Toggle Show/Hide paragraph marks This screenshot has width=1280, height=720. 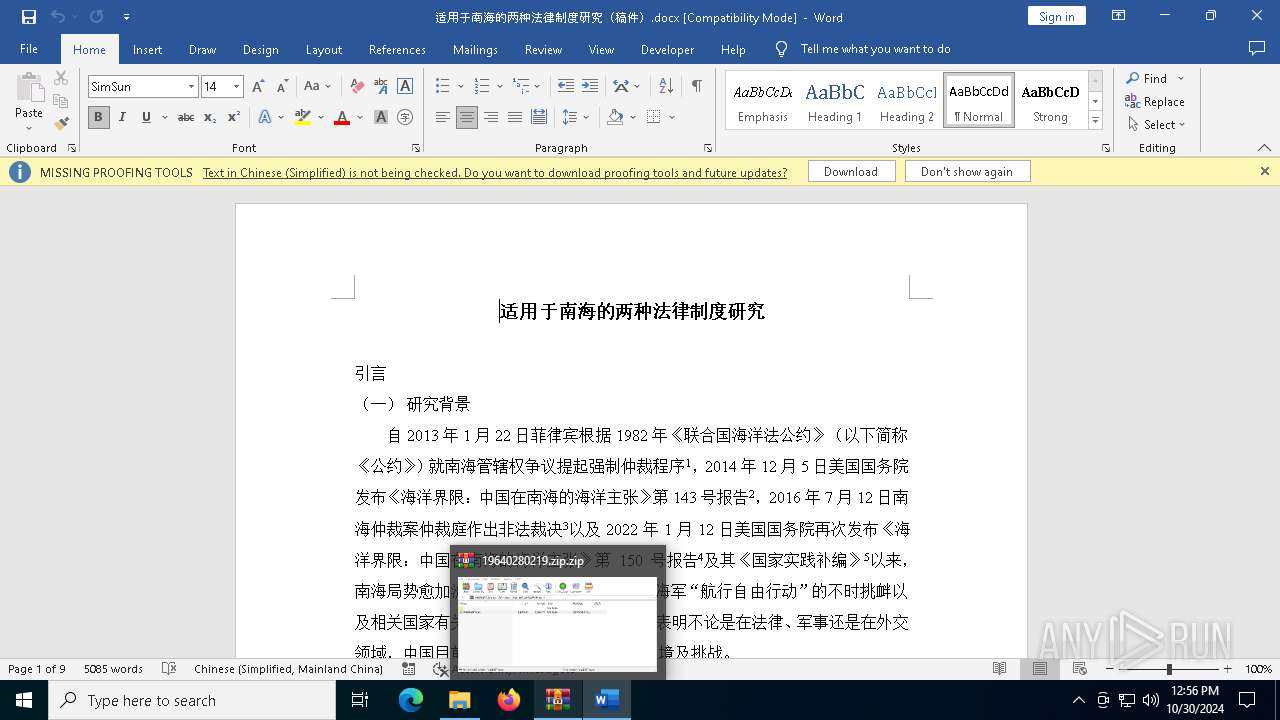(696, 87)
